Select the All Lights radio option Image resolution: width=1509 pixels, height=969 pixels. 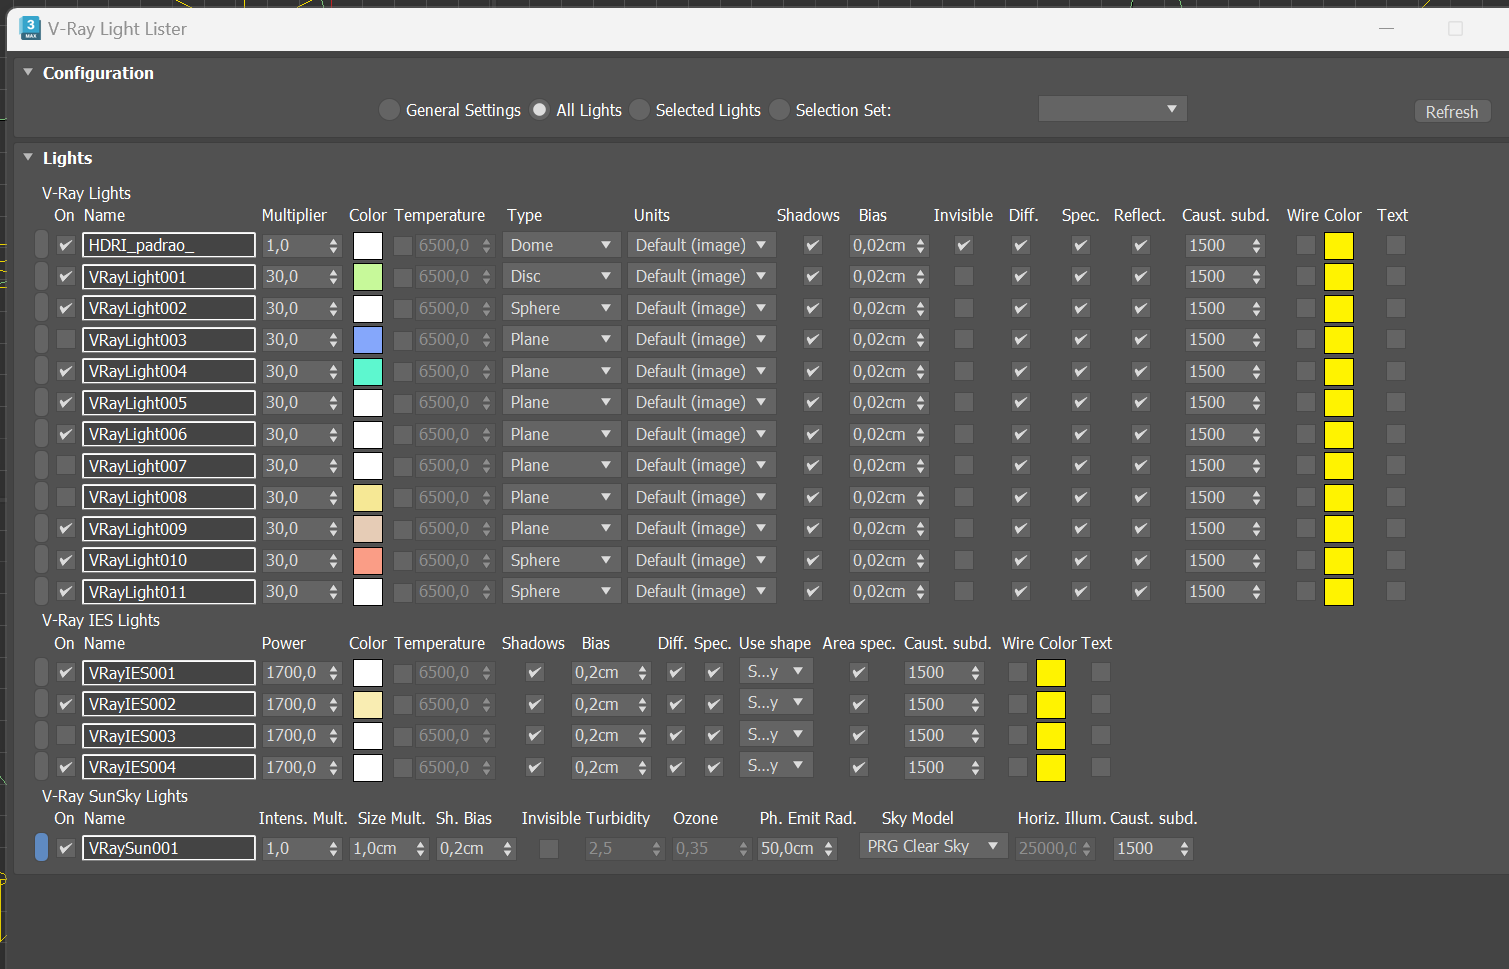540,110
